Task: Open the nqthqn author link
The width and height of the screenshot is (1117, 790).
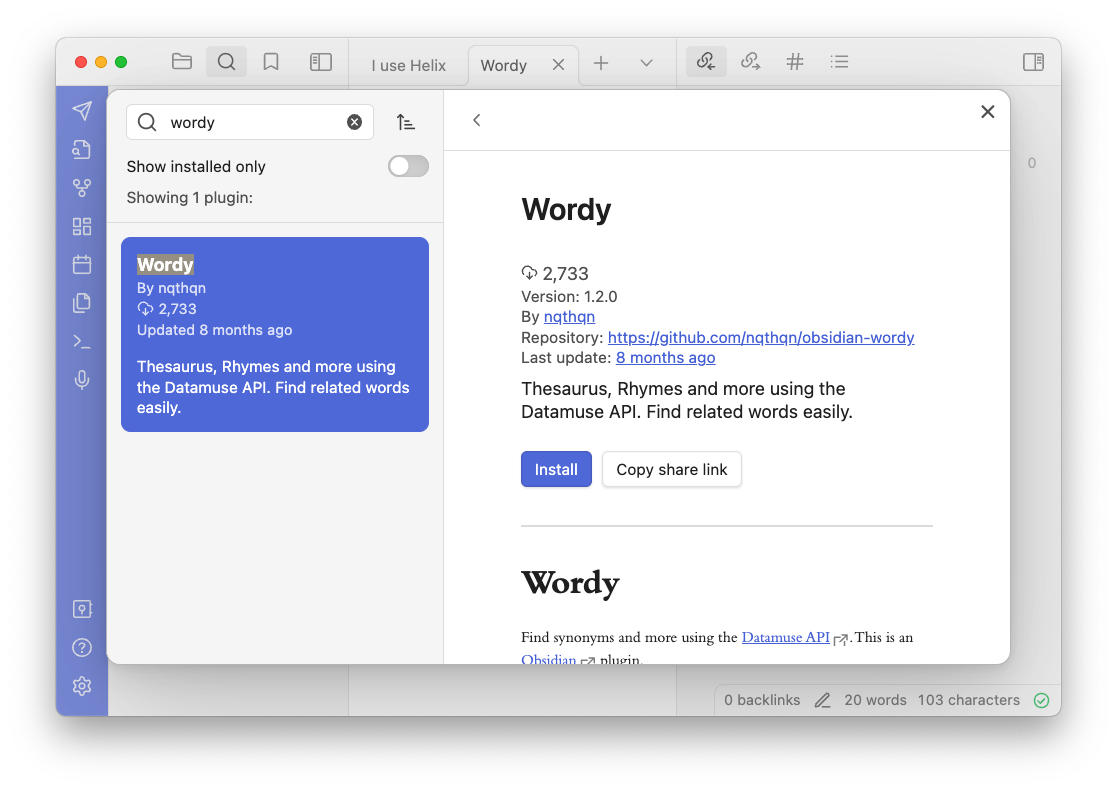Action: click(x=569, y=317)
